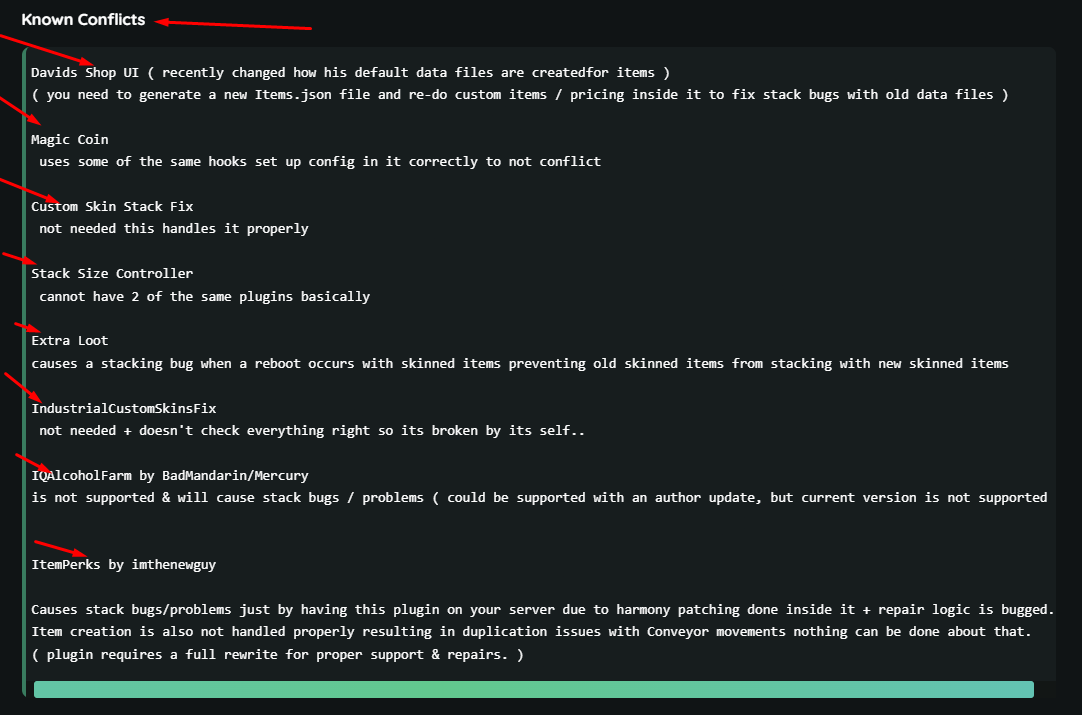Click the 'is not supported & will cause' line
This screenshot has height=715, width=1082.
coord(539,498)
